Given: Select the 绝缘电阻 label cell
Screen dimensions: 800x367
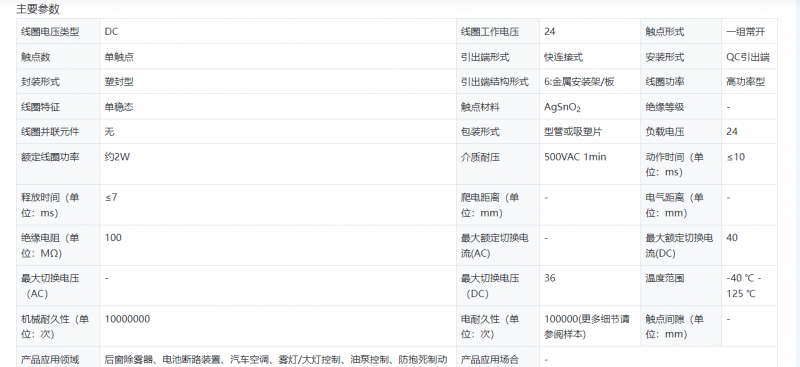Looking at the screenshot, I should point(58,246).
